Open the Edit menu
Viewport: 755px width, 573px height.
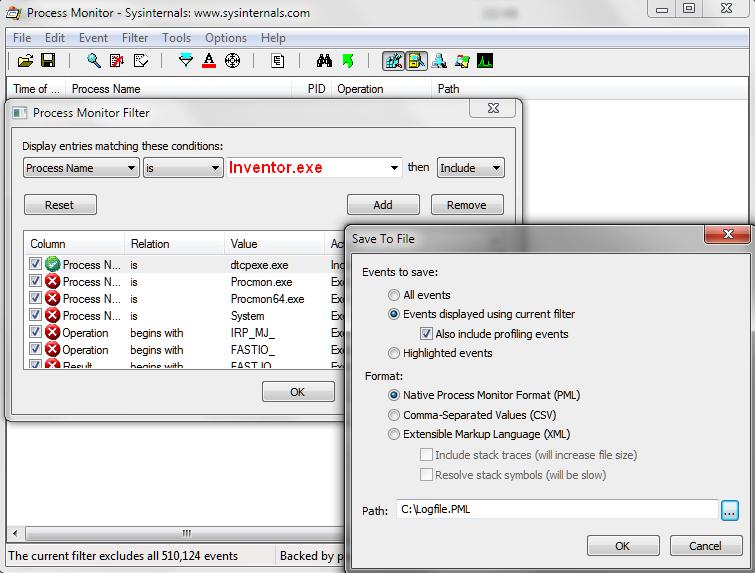(x=55, y=38)
